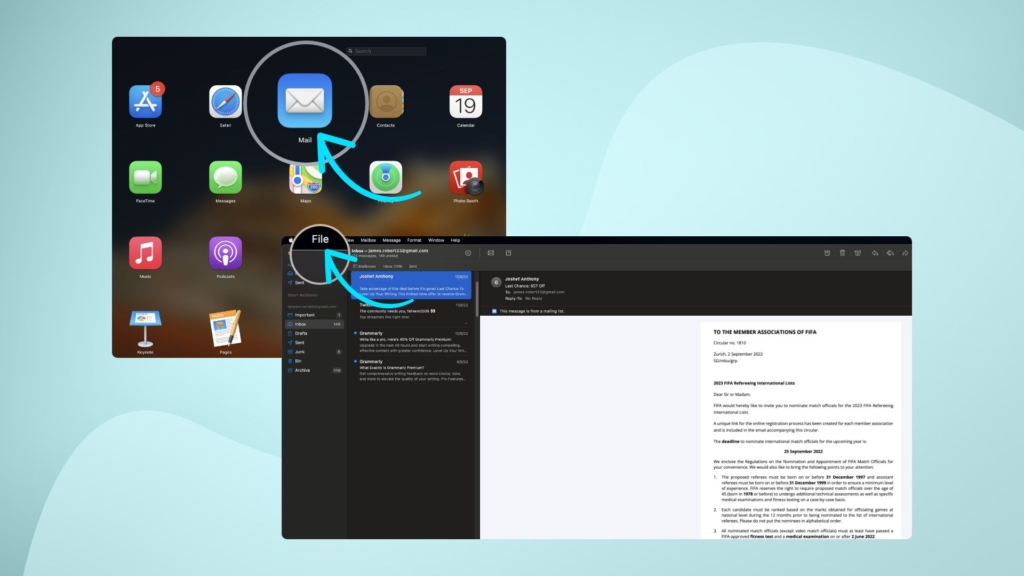Archive the message using the leftmost box icon

point(827,253)
